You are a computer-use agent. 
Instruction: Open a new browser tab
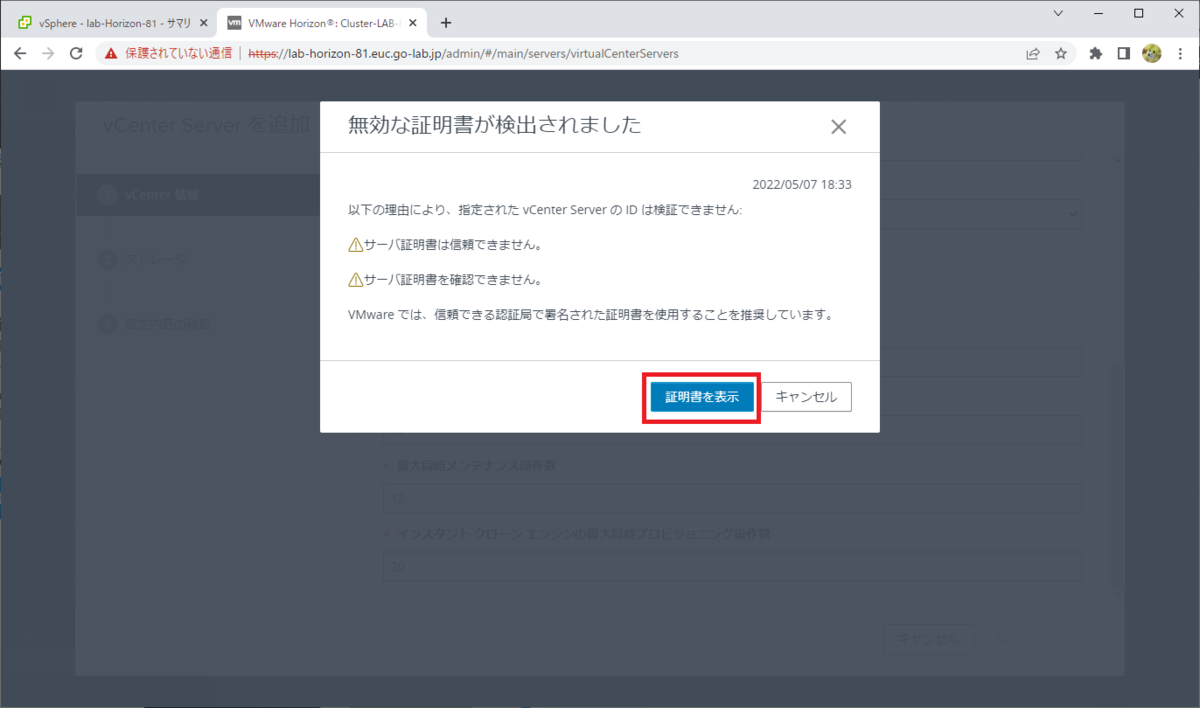[446, 23]
